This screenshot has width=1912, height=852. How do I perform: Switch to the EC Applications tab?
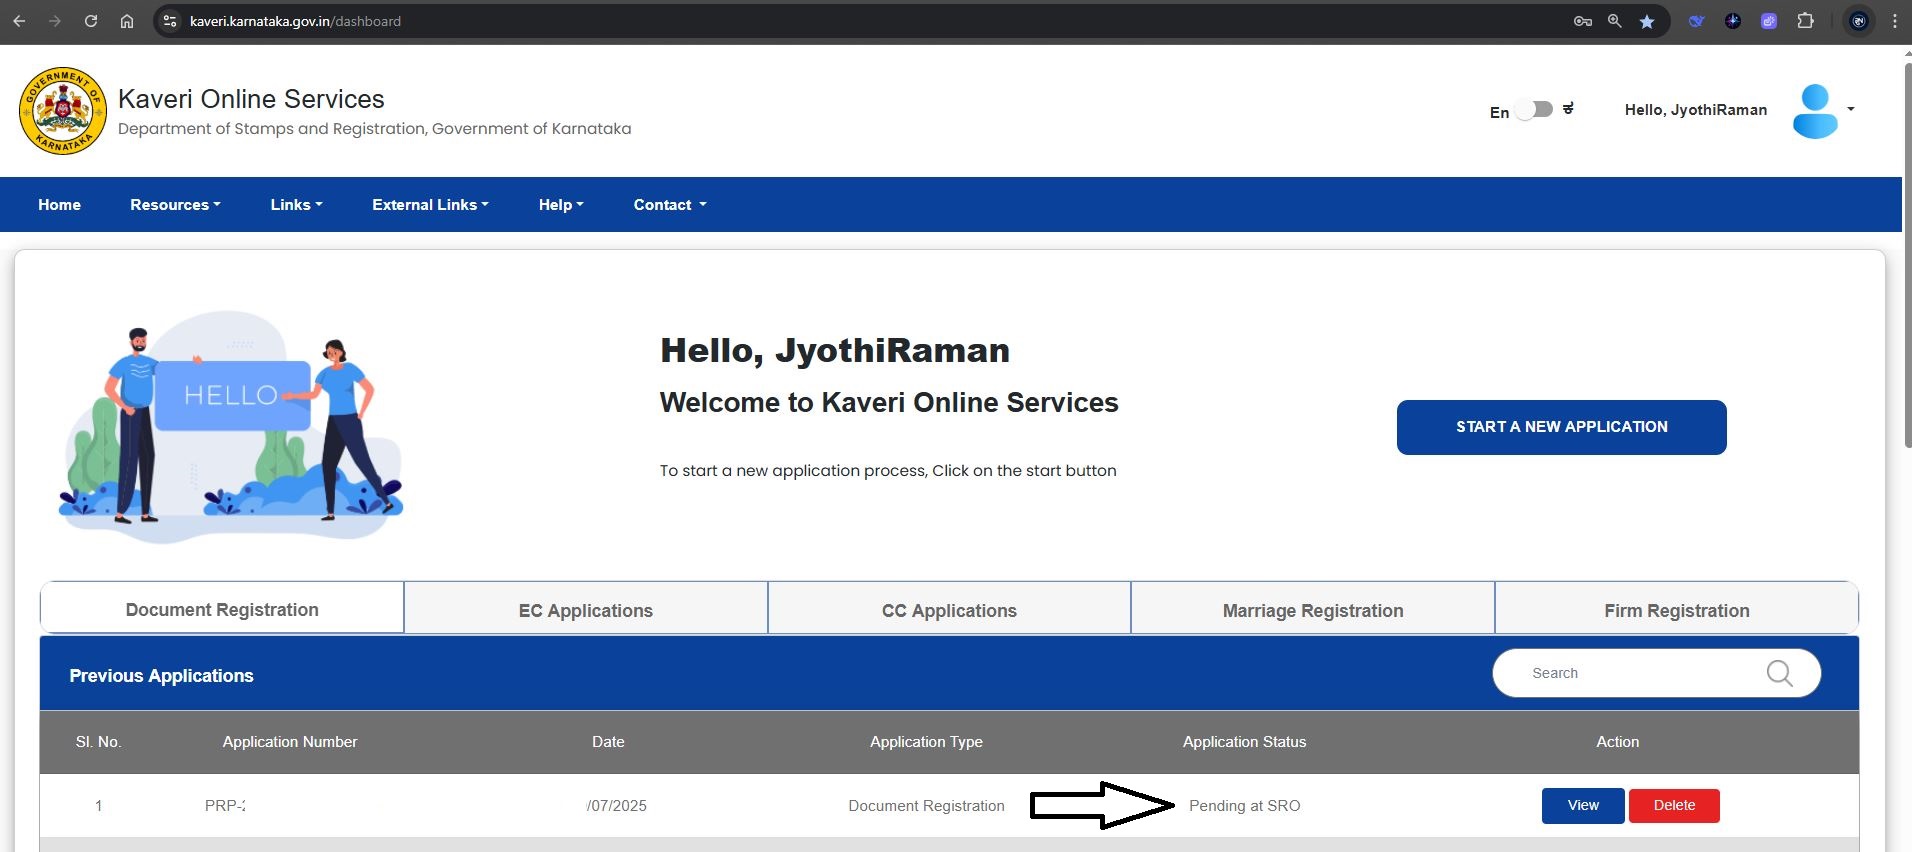[x=585, y=610]
